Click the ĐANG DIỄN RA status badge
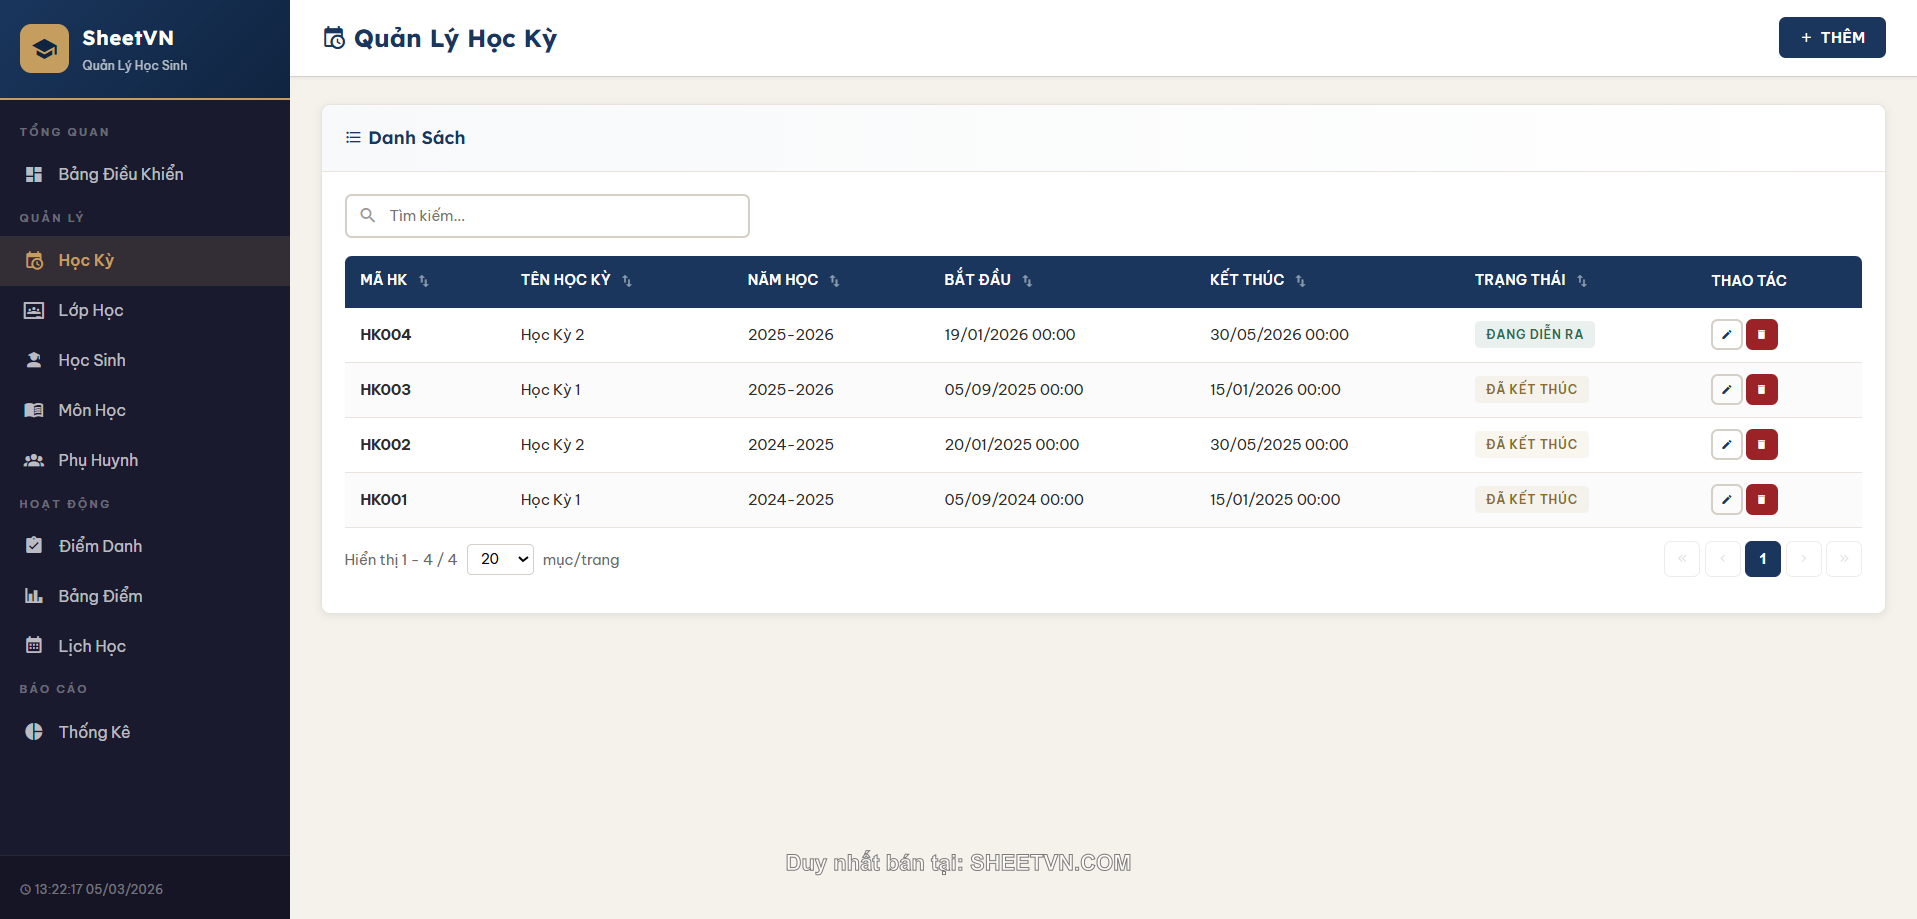The image size is (1917, 919). 1534,334
